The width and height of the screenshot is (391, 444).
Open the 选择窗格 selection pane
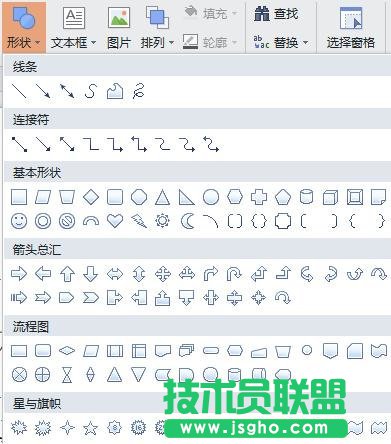[x=351, y=27]
